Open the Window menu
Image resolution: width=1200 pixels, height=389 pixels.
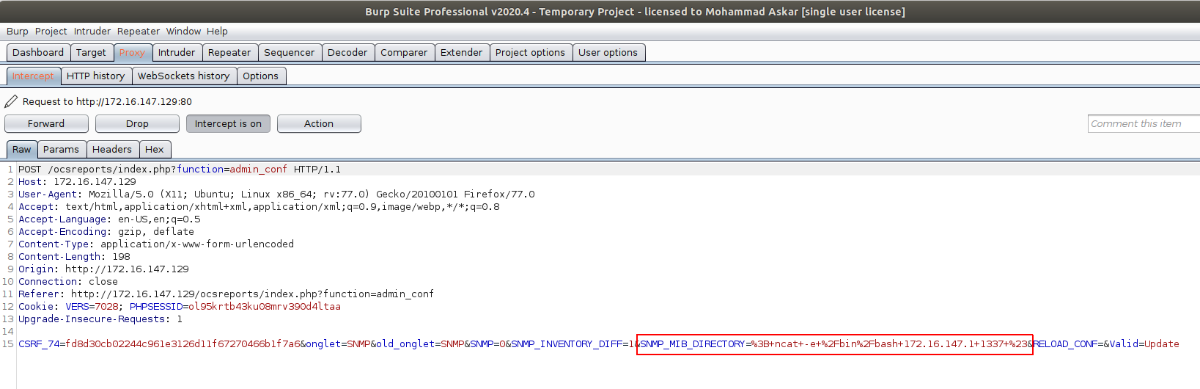click(183, 31)
